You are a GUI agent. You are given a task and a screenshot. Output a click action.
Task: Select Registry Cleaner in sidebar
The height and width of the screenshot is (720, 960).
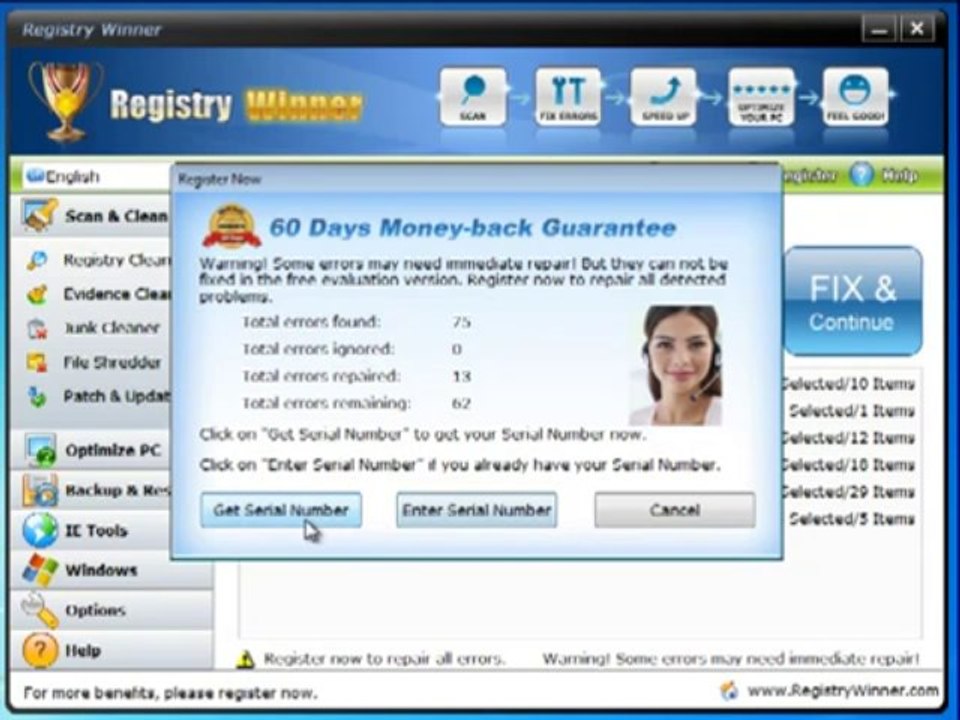(116, 260)
